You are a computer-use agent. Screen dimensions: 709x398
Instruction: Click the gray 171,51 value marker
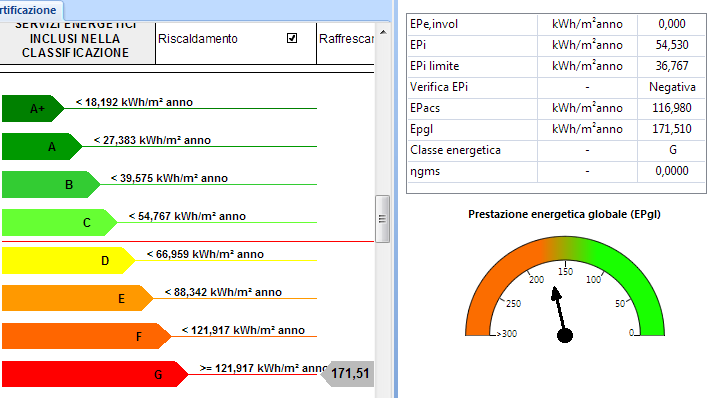click(x=347, y=374)
